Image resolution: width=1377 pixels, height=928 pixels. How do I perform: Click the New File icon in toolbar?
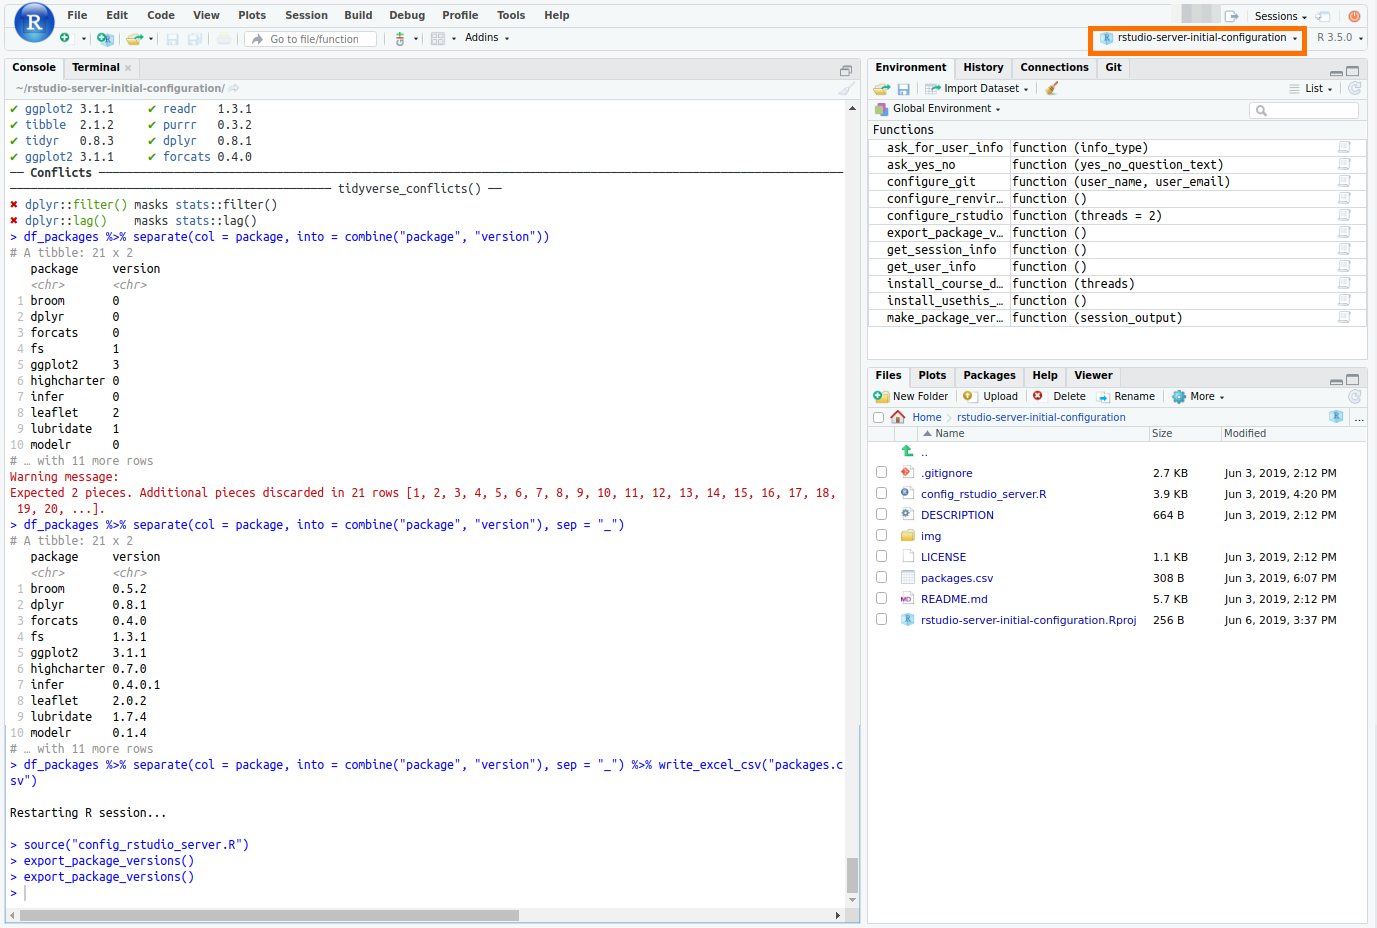click(65, 38)
